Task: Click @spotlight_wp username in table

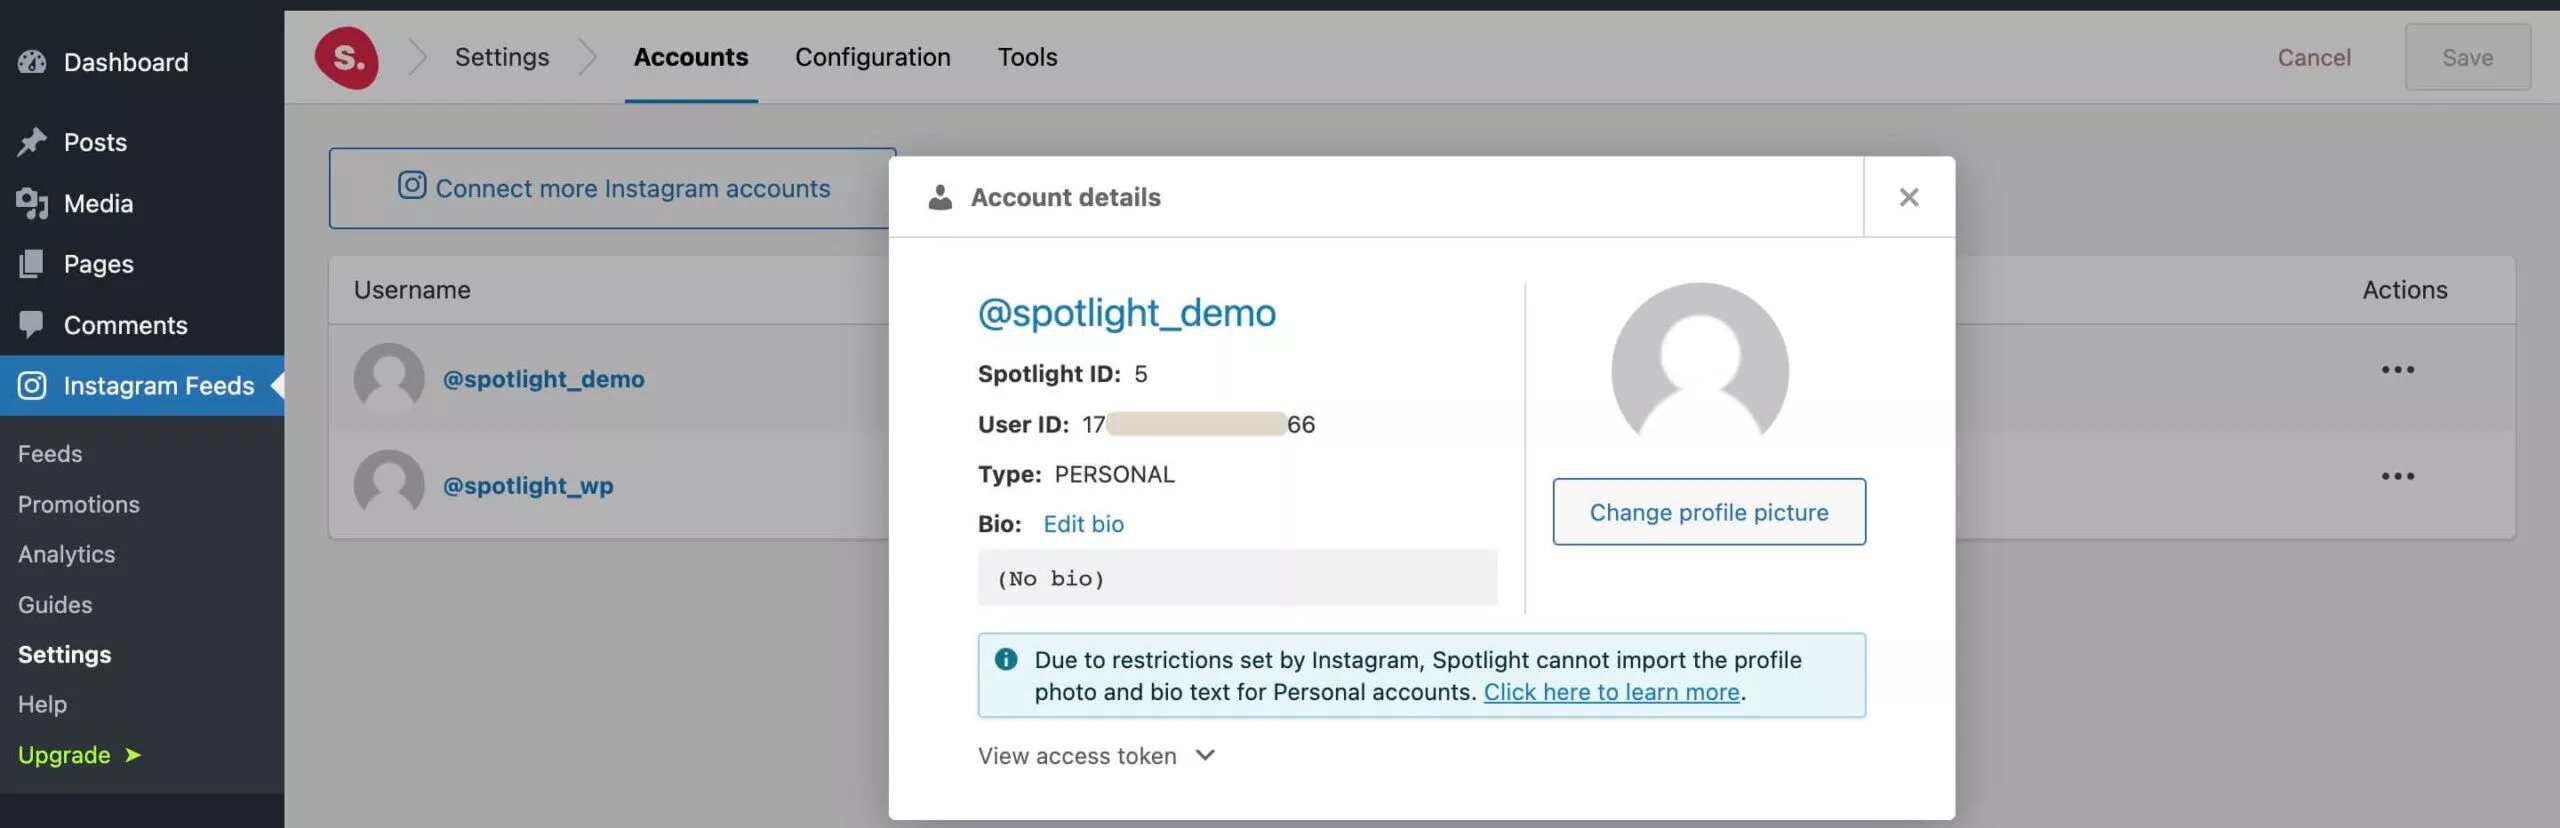Action: [528, 485]
